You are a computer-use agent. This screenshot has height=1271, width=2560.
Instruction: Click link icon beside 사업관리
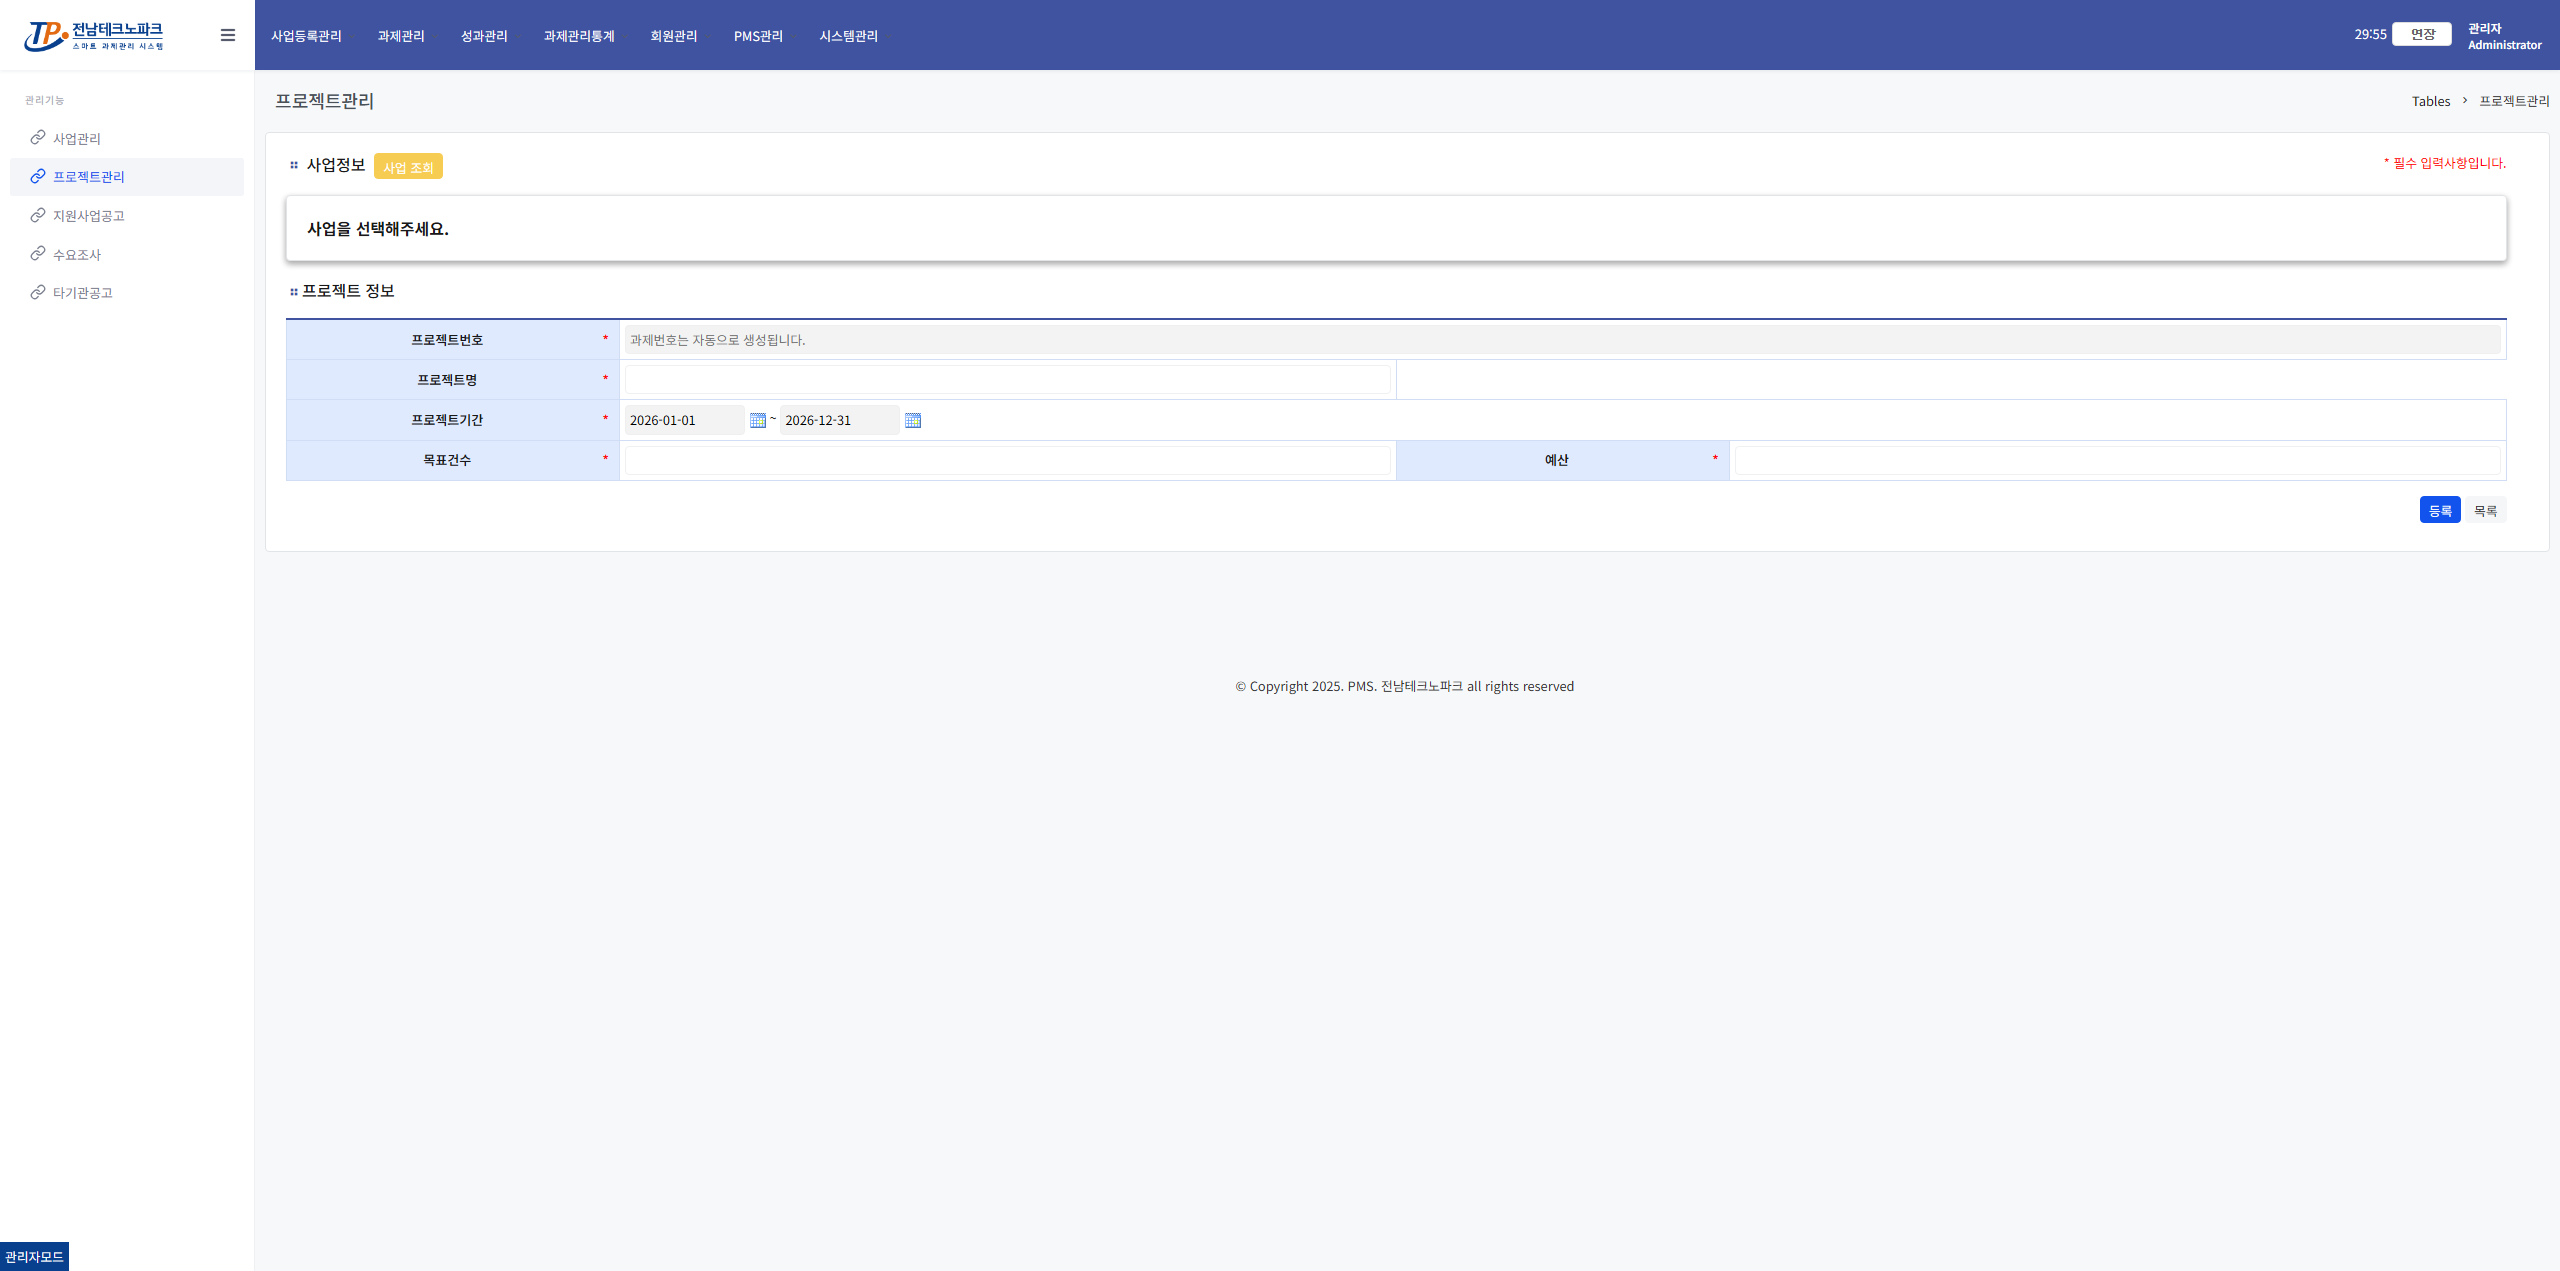(x=38, y=138)
